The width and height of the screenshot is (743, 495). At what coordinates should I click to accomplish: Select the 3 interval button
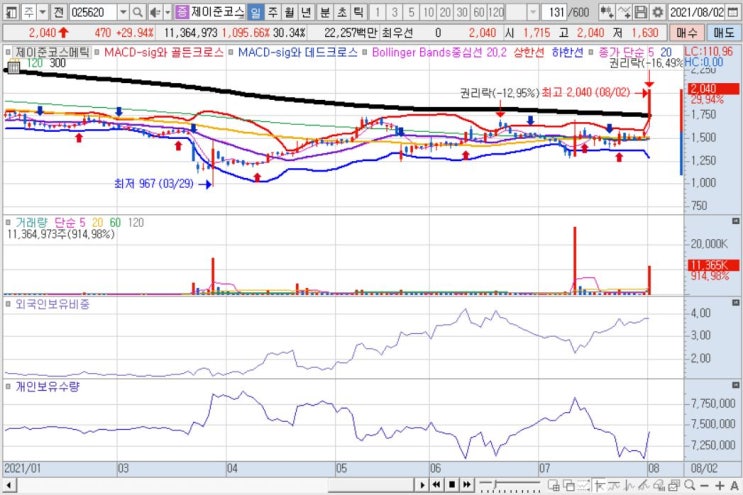394,12
